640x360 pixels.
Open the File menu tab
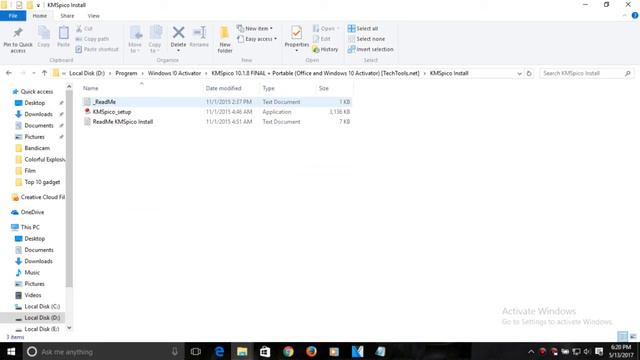click(13, 16)
